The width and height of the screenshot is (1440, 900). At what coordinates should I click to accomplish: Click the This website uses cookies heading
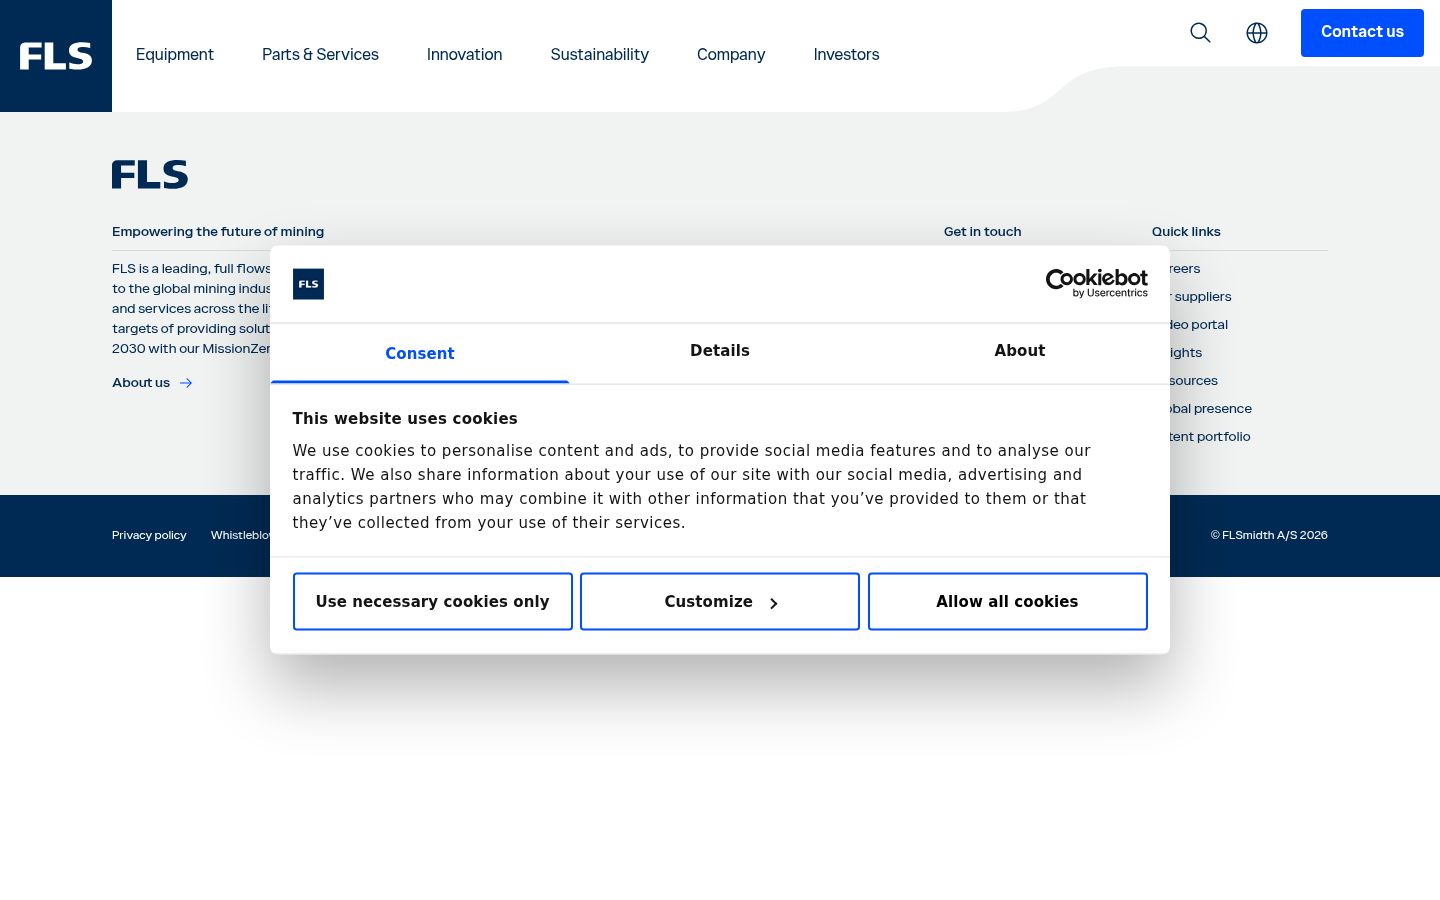click(x=405, y=418)
